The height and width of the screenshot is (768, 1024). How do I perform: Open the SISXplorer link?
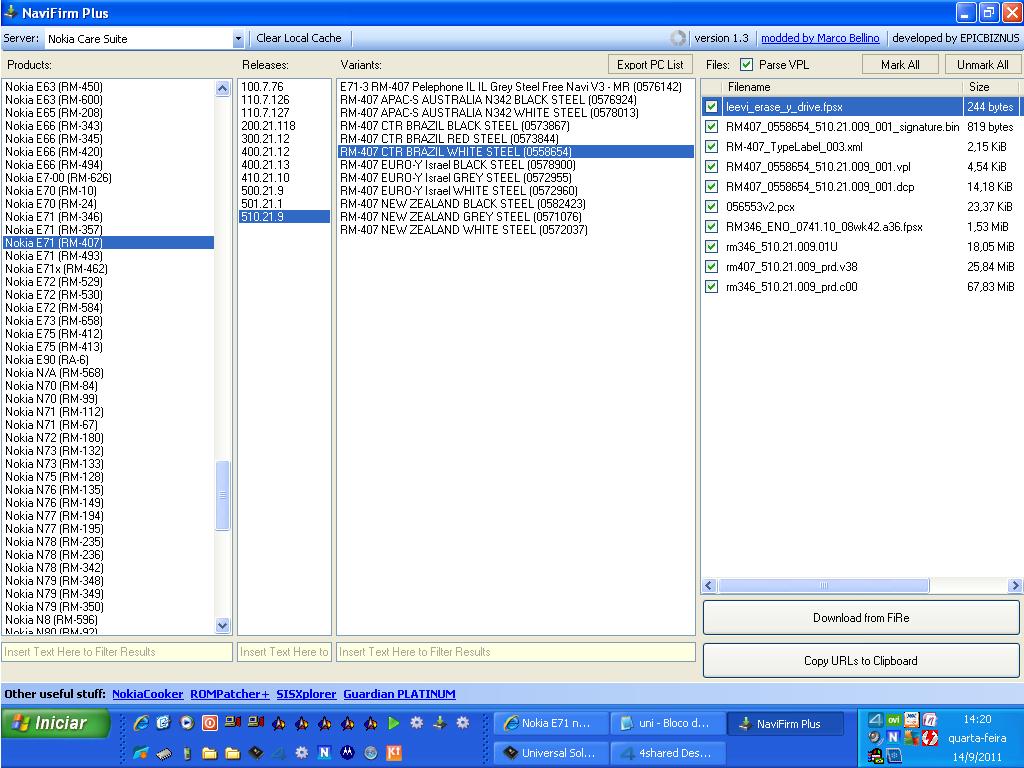[x=306, y=694]
